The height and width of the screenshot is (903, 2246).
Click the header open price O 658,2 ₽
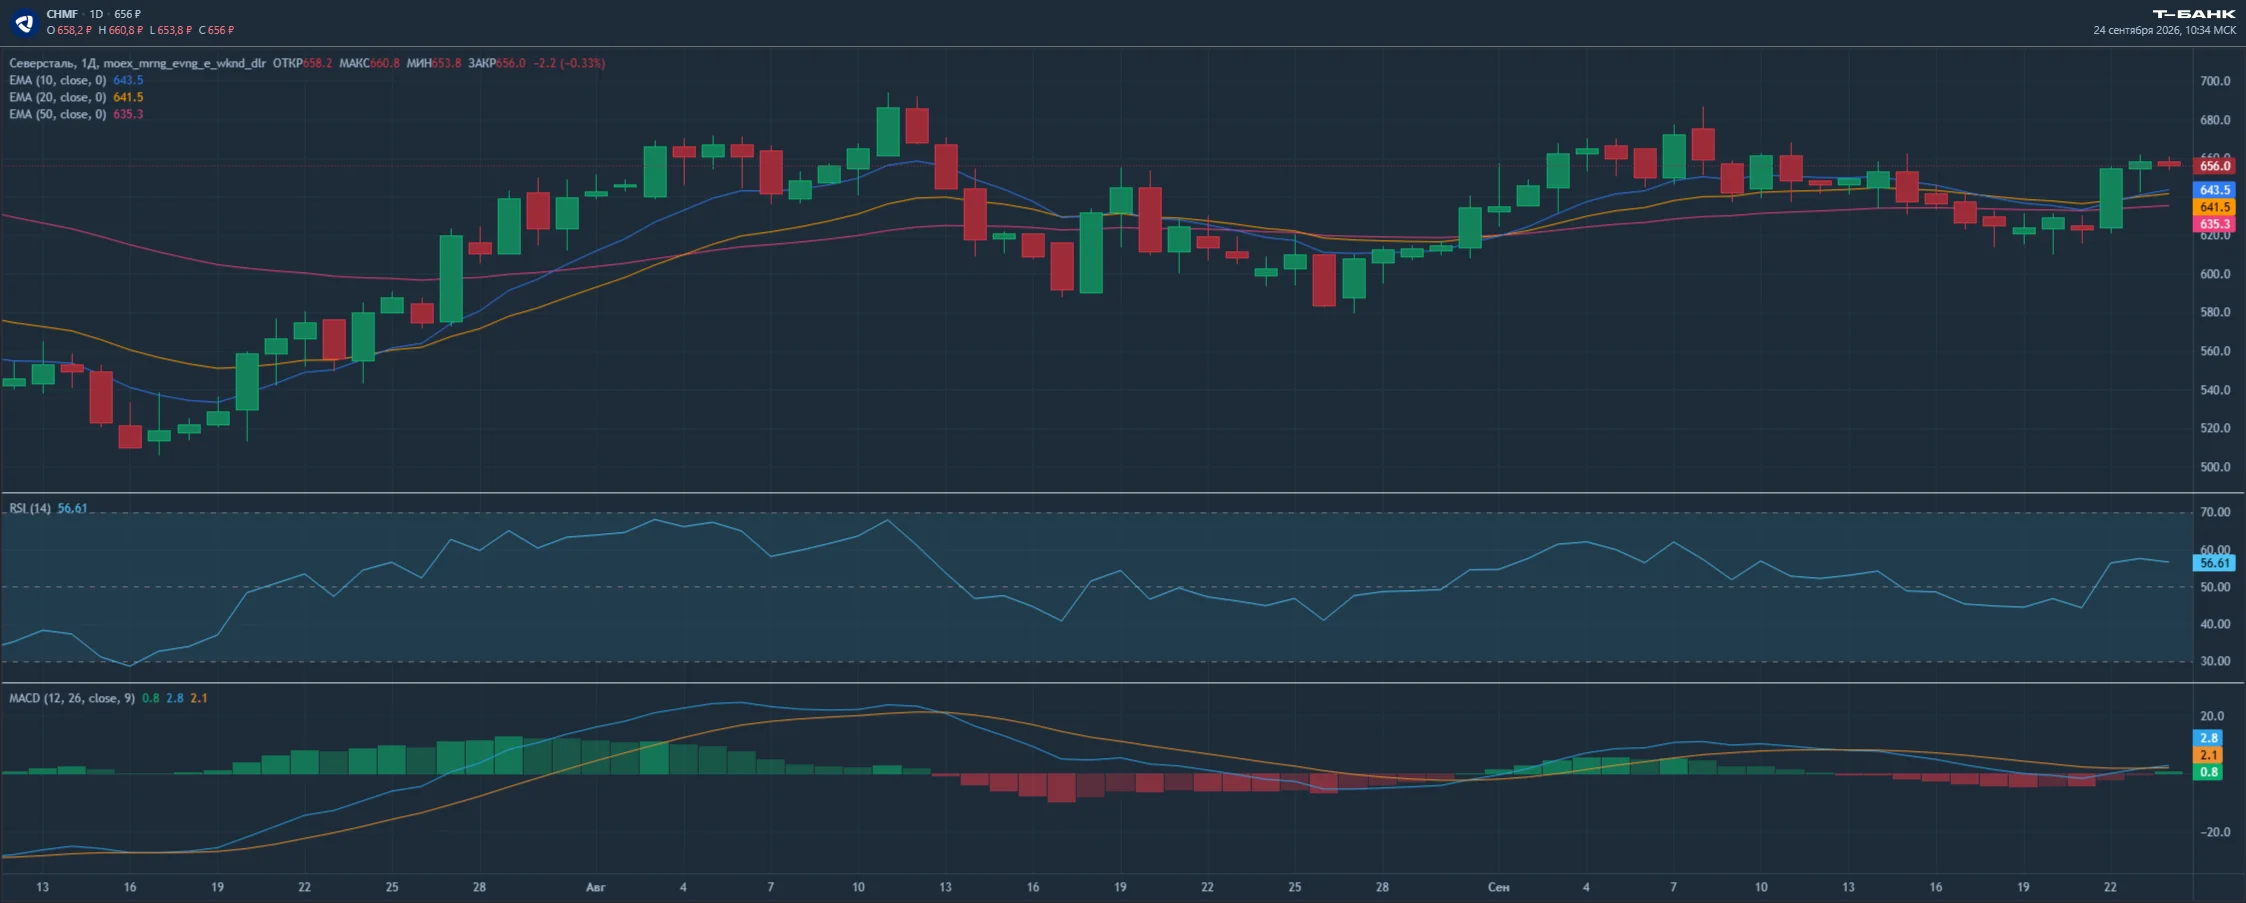(69, 30)
